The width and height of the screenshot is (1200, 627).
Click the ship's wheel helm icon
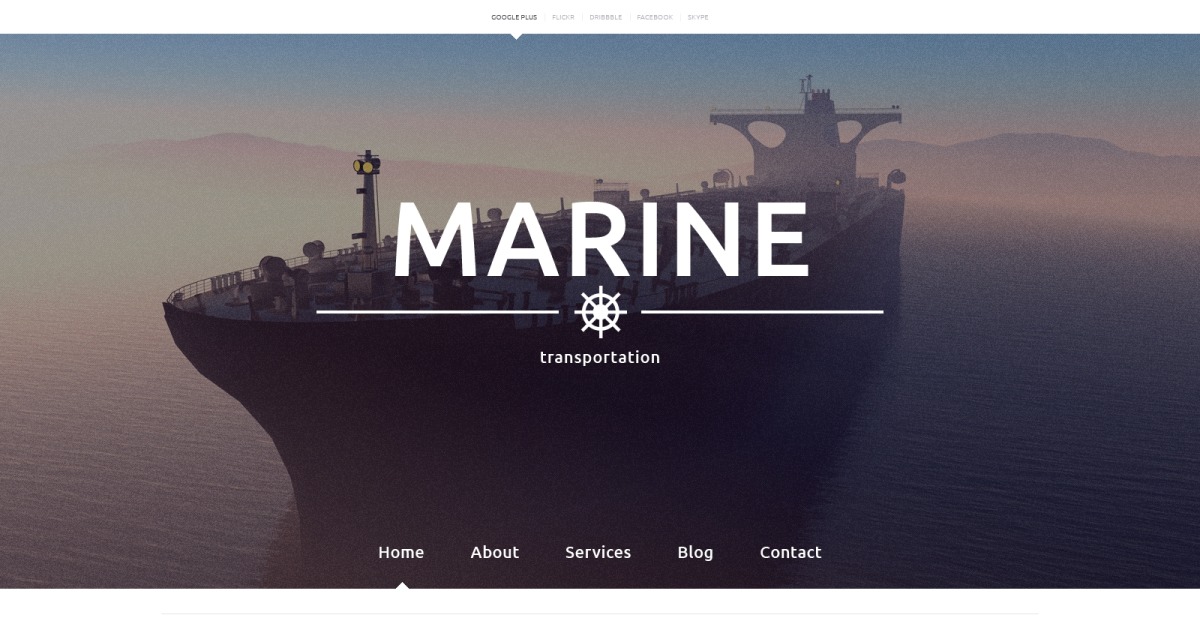[x=600, y=312]
